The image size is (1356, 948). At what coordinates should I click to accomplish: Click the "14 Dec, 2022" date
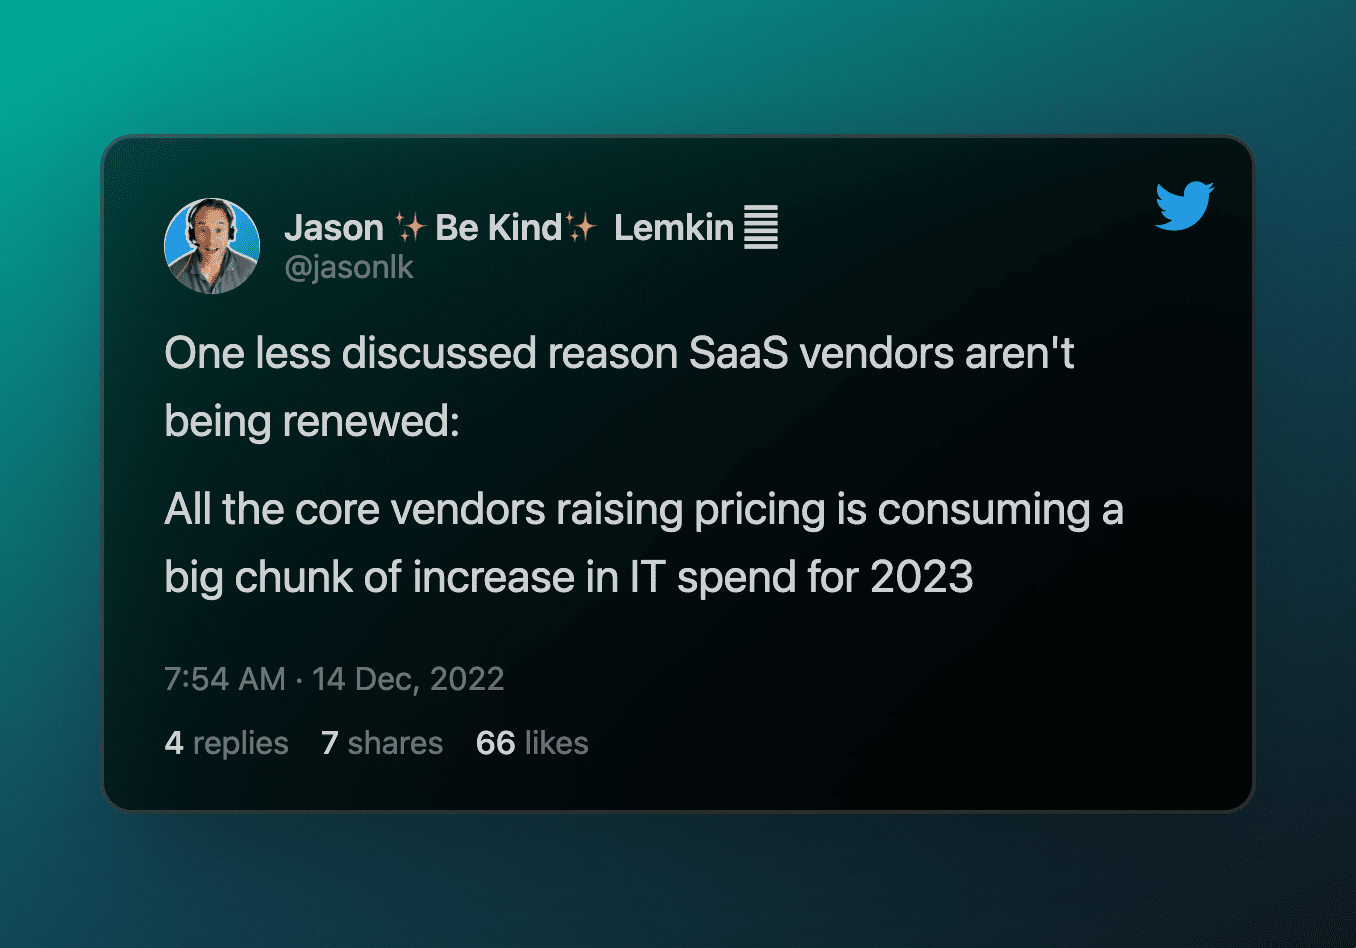[x=408, y=679]
